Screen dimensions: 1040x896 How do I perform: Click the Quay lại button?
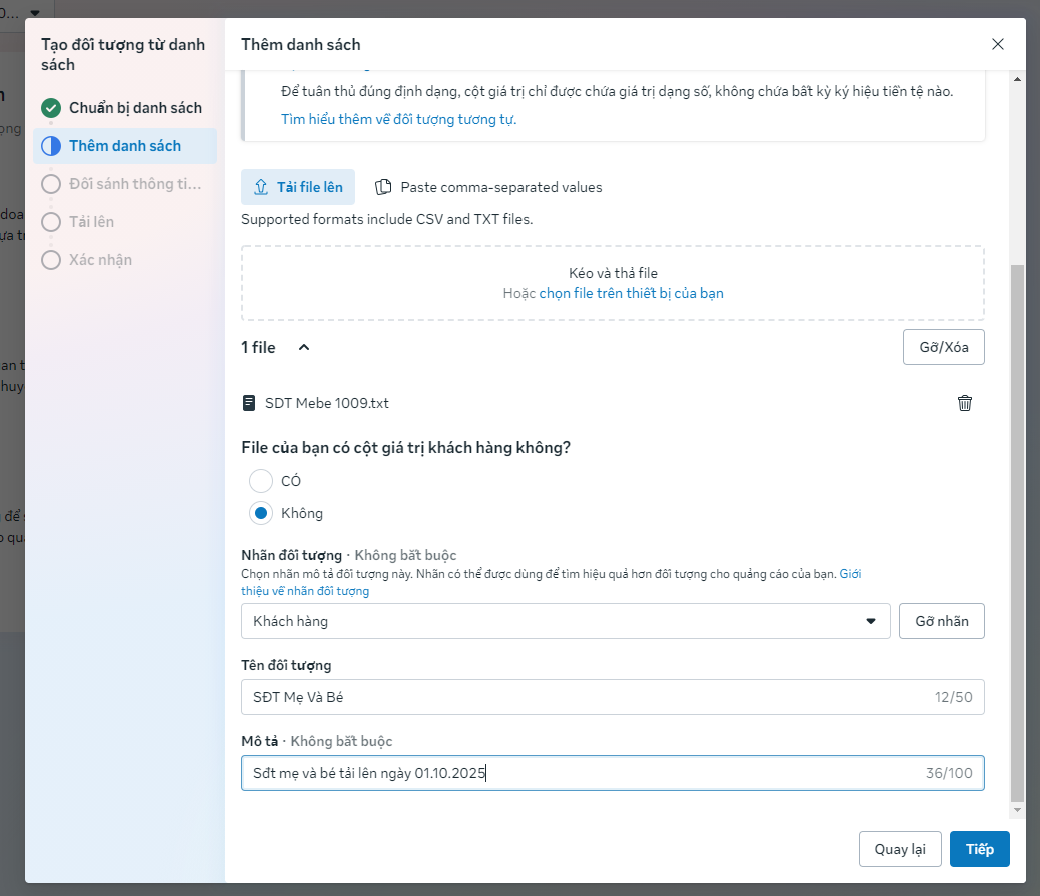[x=899, y=849]
